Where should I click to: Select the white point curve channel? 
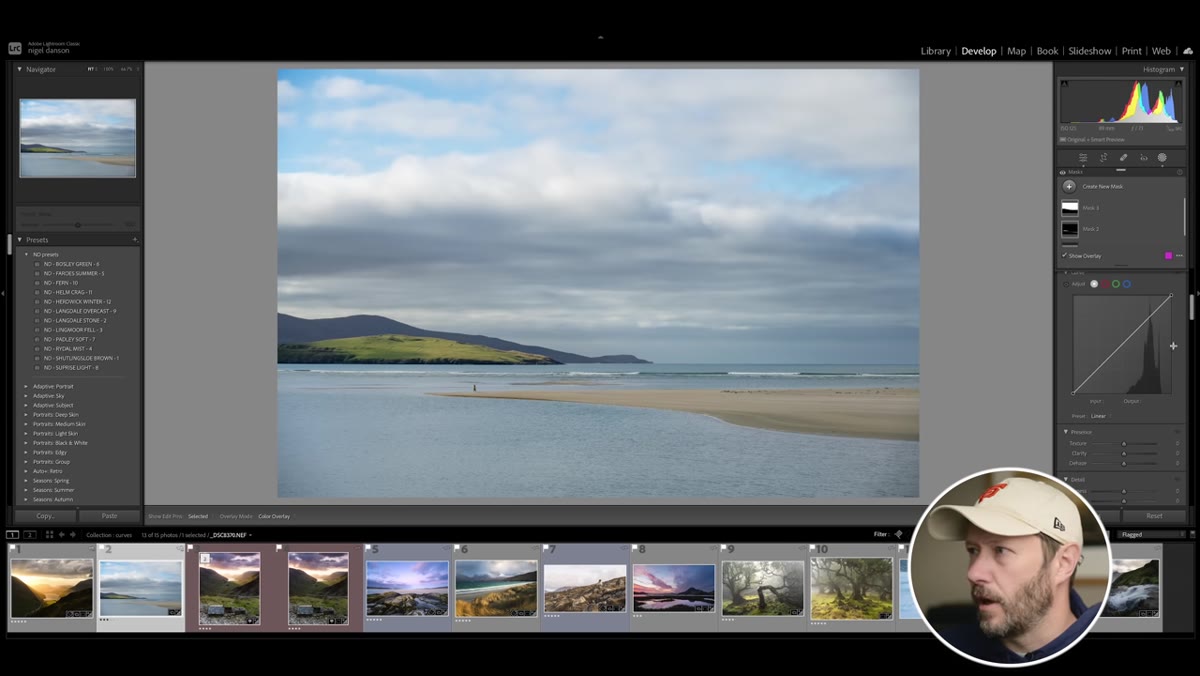pos(1094,284)
